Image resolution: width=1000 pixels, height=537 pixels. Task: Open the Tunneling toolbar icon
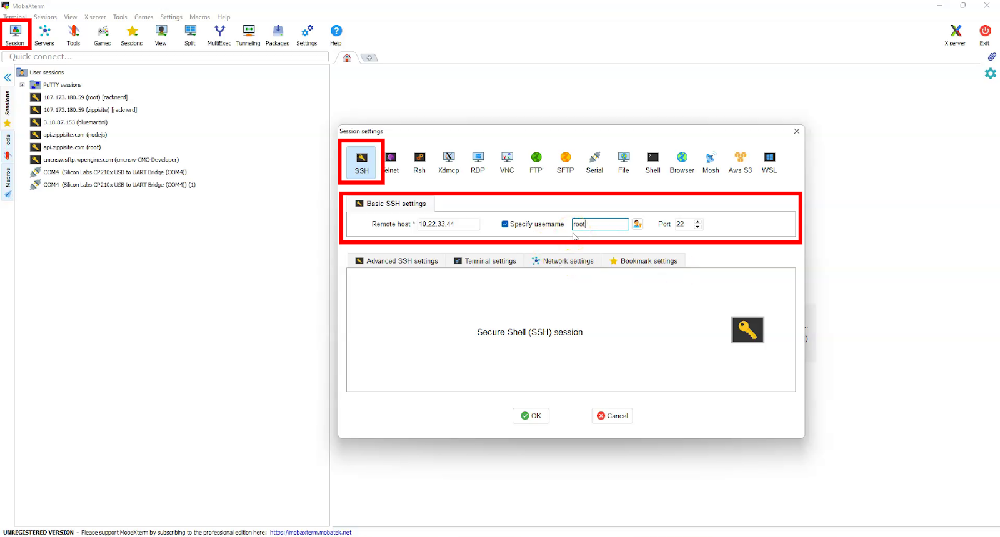[x=248, y=34]
